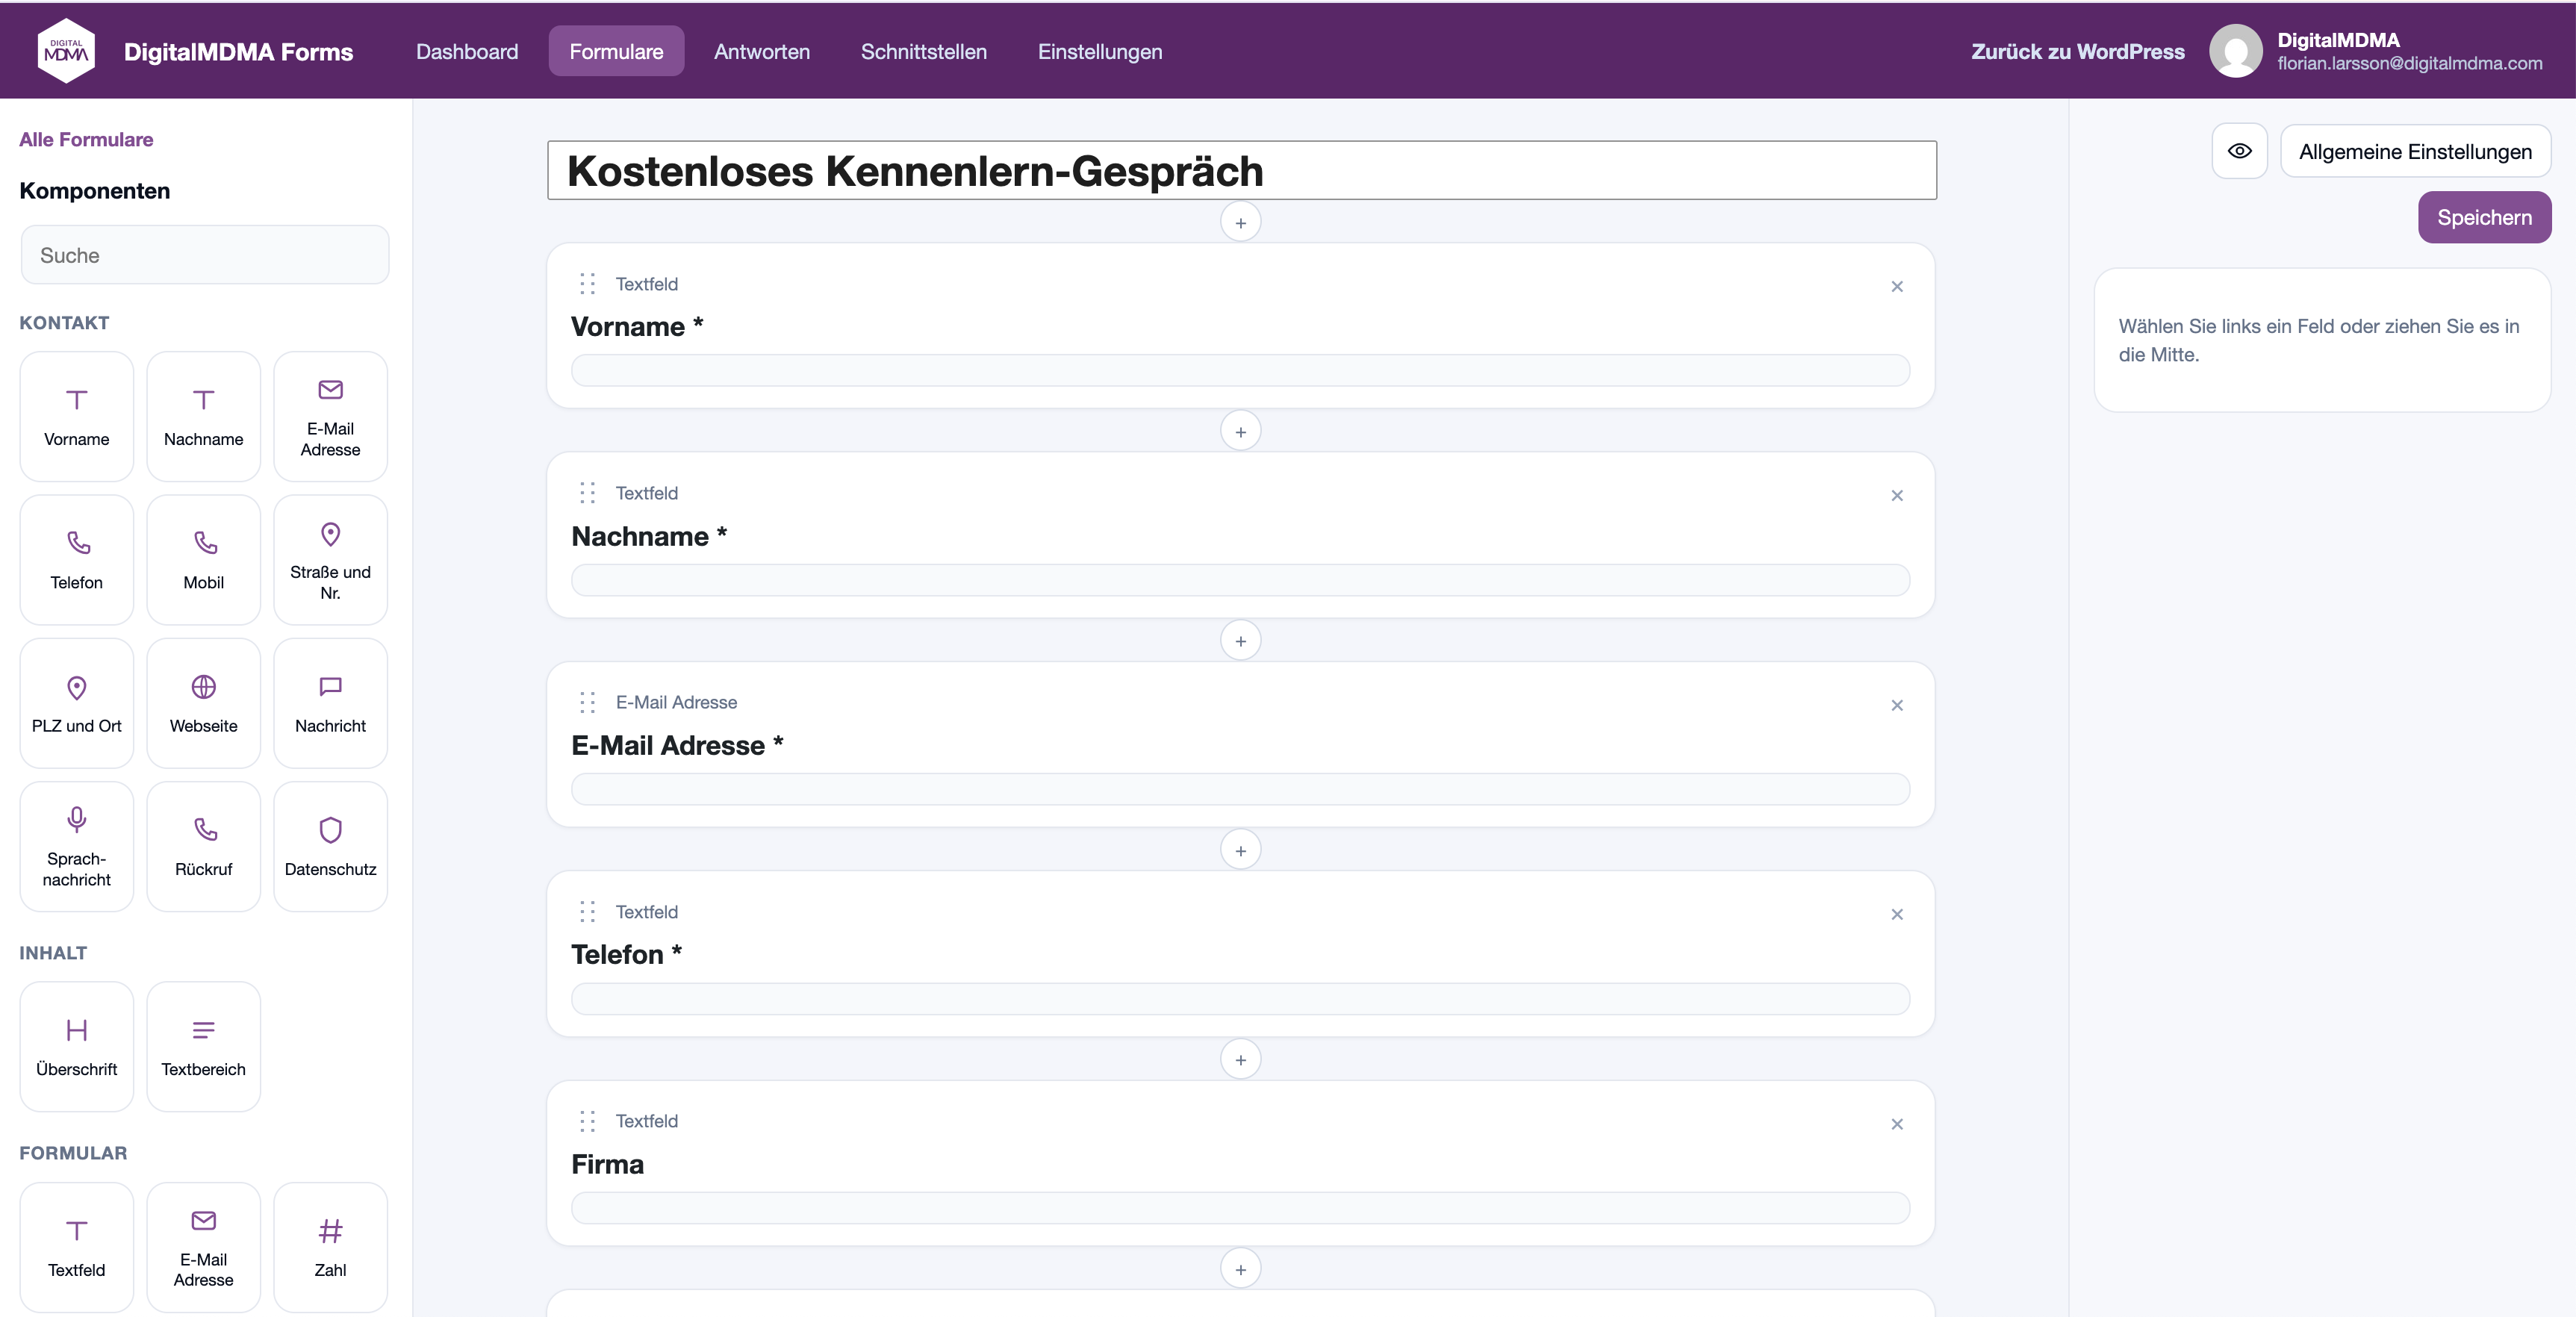Remove the Firma field with its X
Viewport: 2576px width, 1317px height.
[1896, 1125]
